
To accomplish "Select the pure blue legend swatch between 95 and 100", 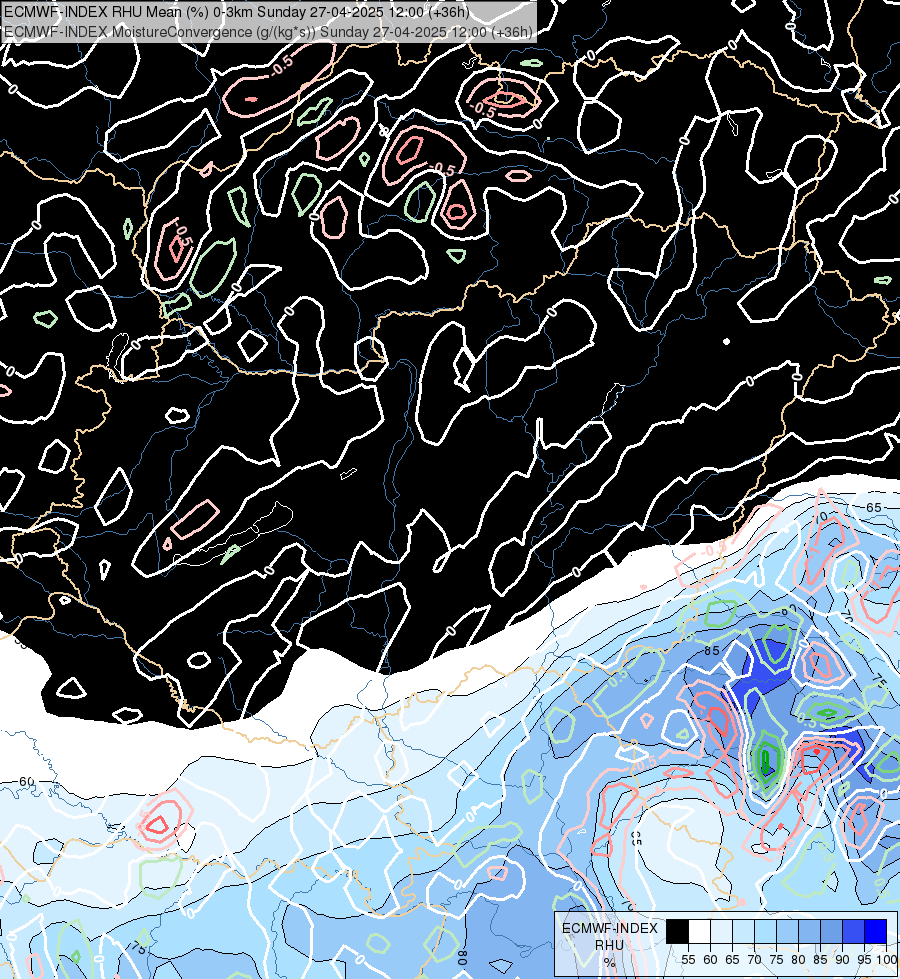I will [x=875, y=931].
